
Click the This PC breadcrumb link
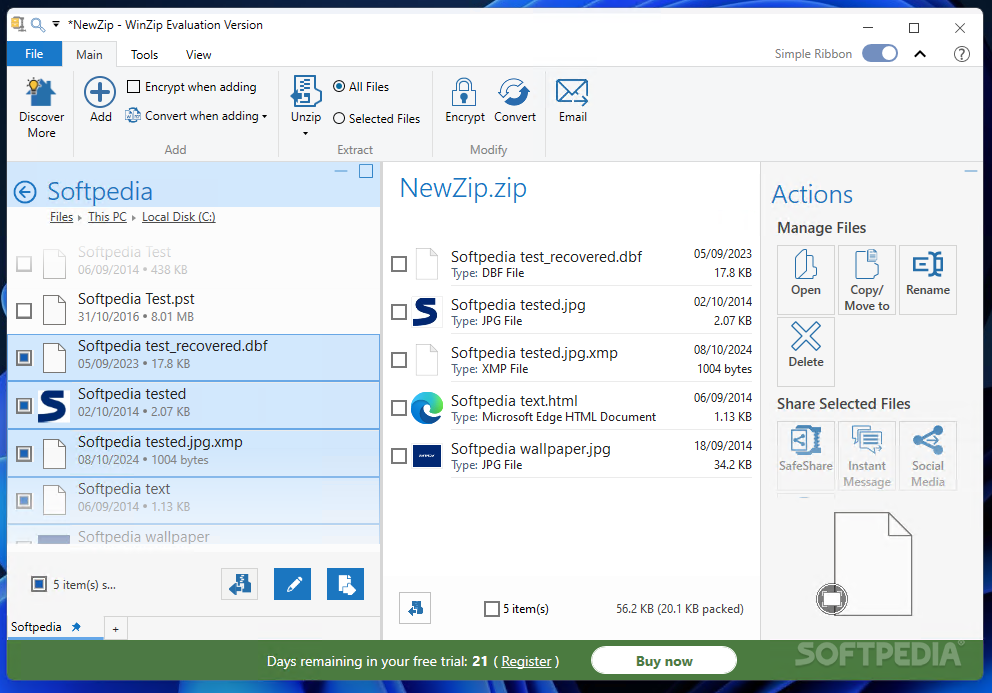click(107, 217)
